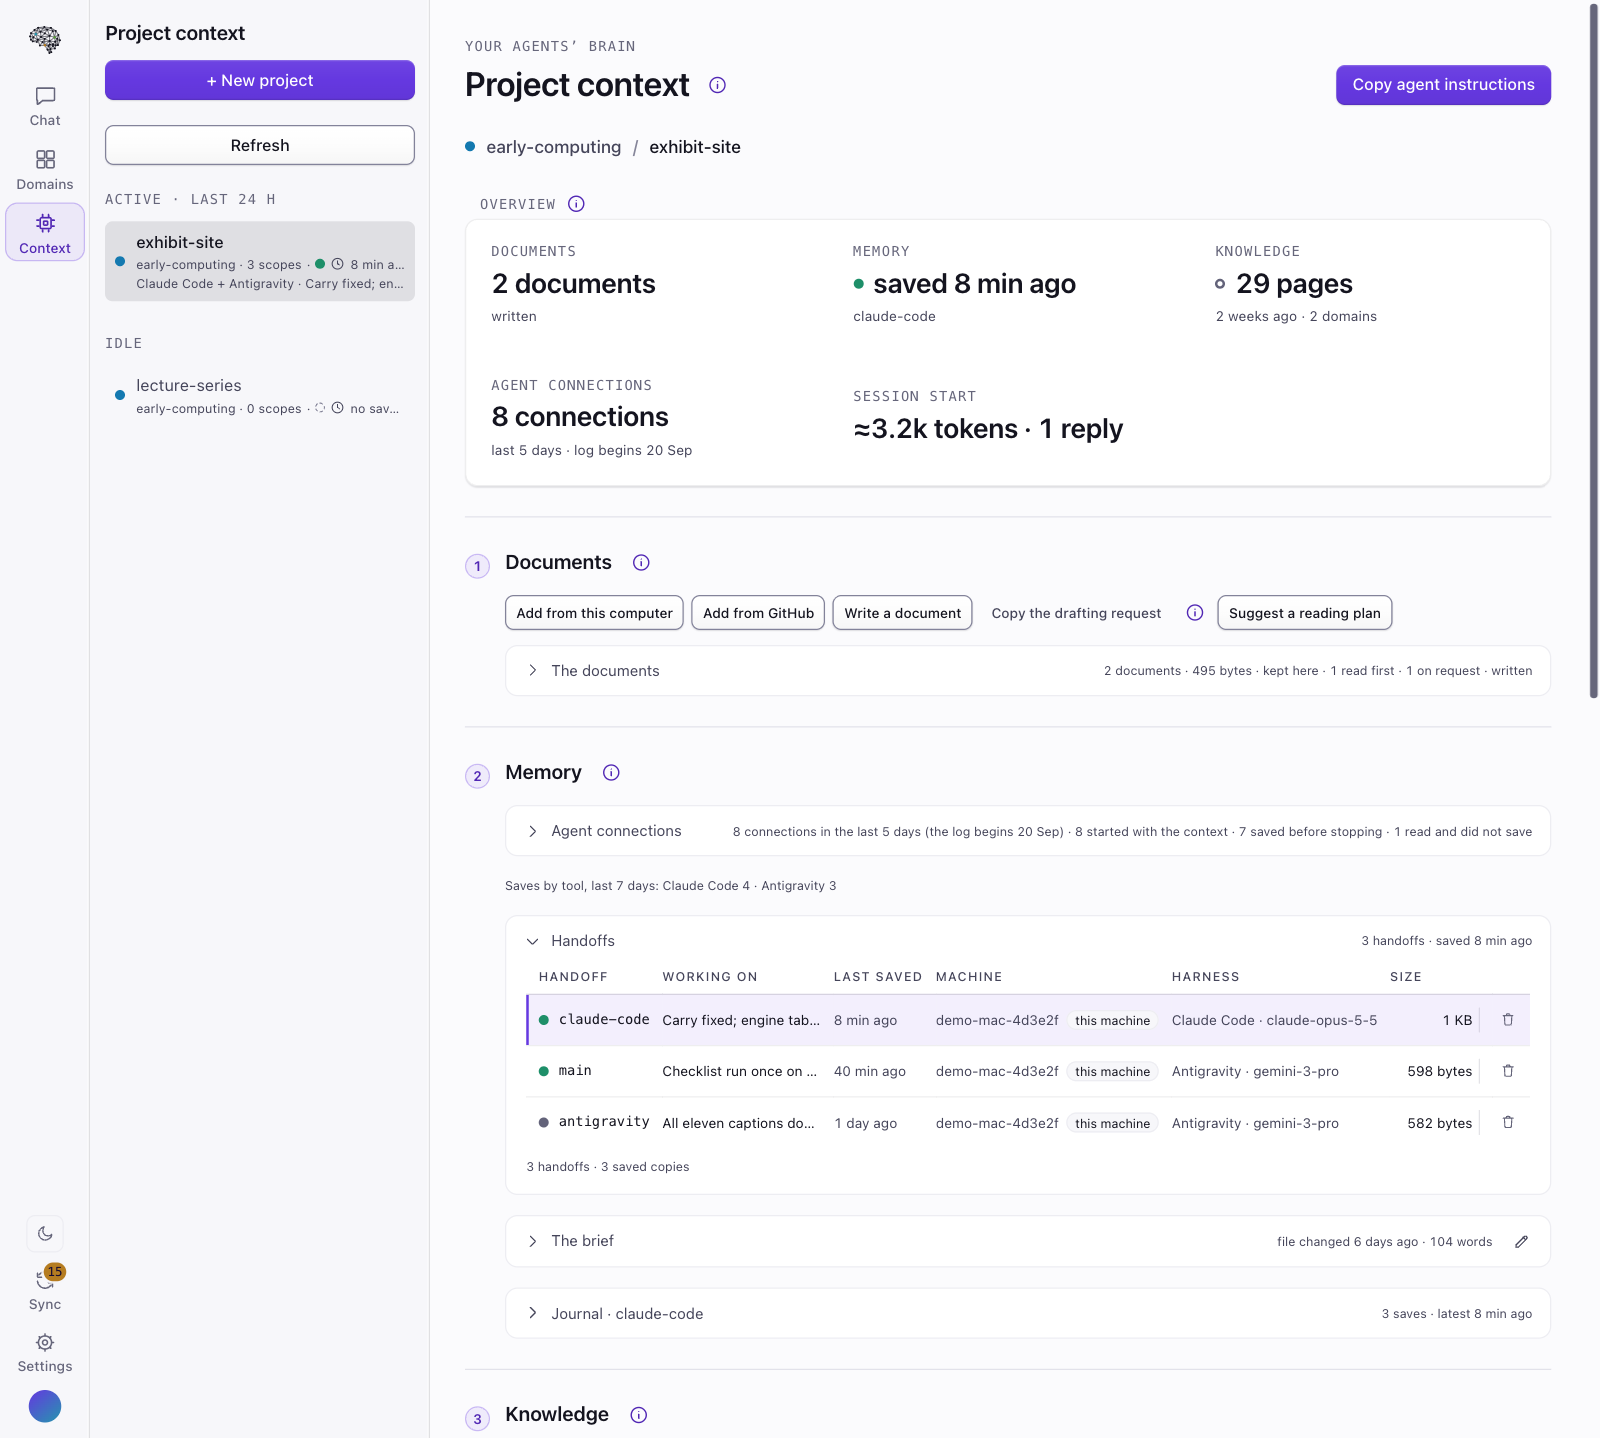The width and height of the screenshot is (1600, 1438).
Task: Open the Chat section in sidebar
Action: [45, 107]
